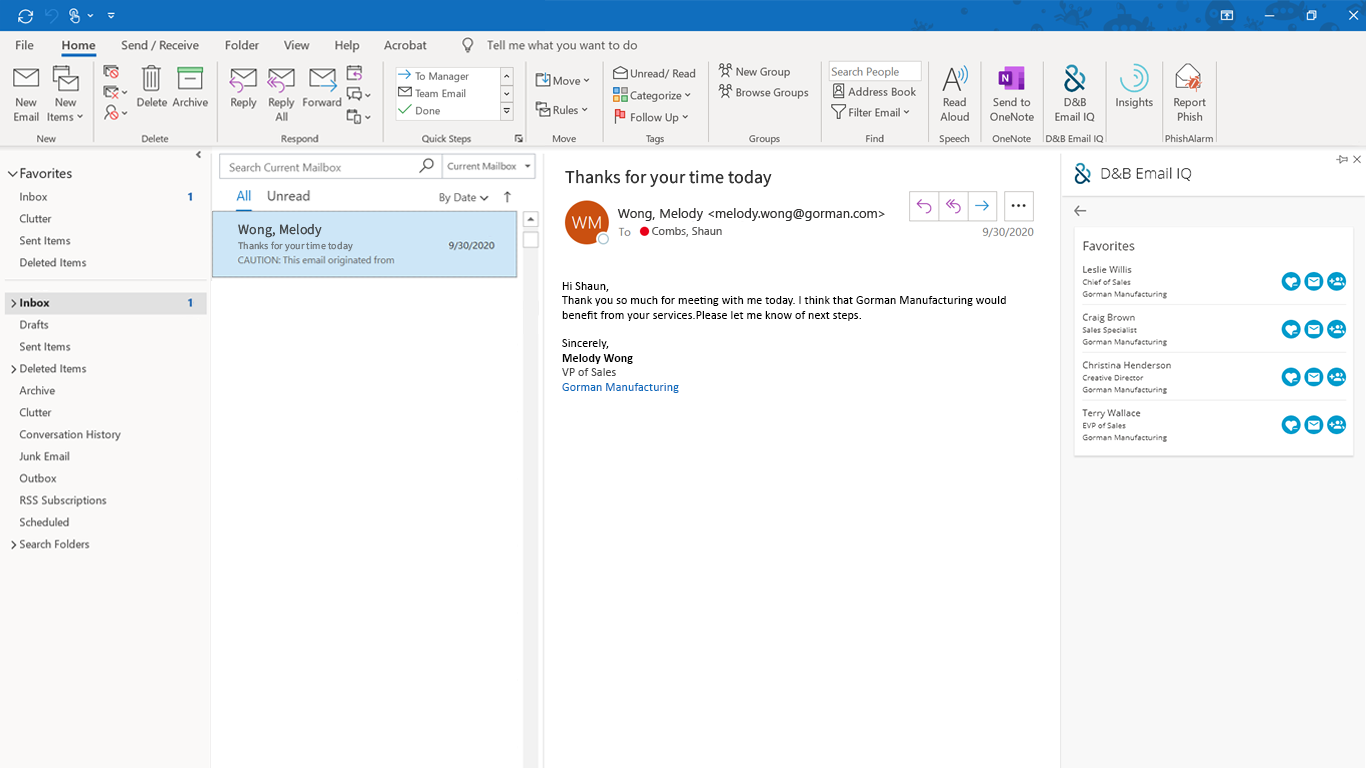Screen dimensions: 1366x768
Task: Open the Follow Up flag menu
Action: coord(651,117)
